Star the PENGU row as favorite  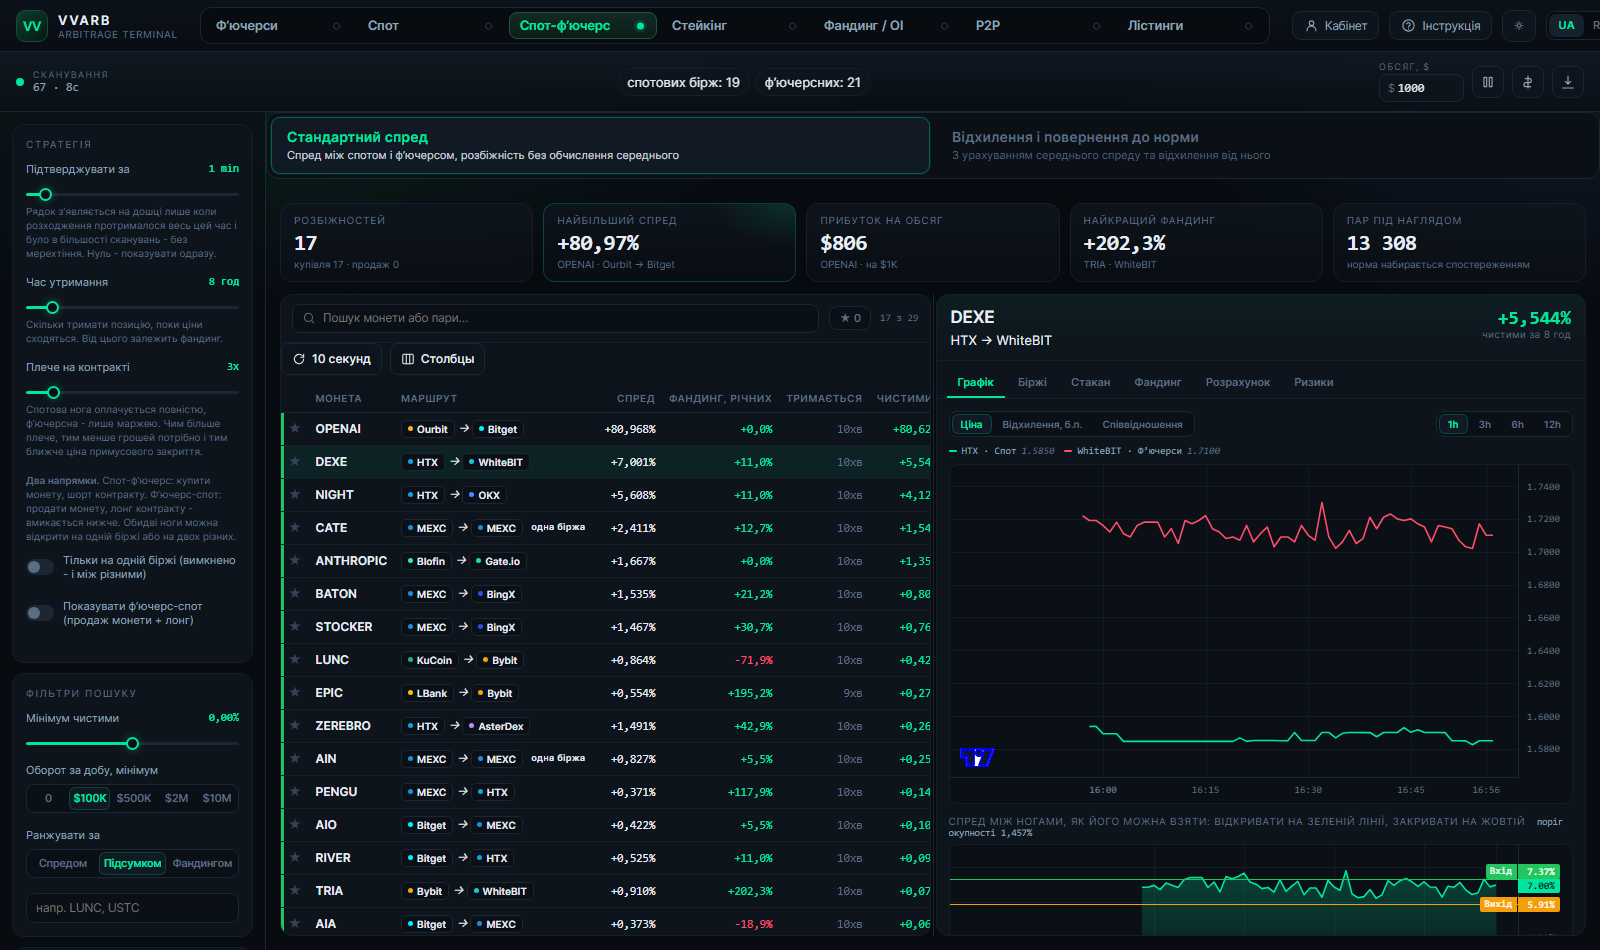(x=295, y=791)
